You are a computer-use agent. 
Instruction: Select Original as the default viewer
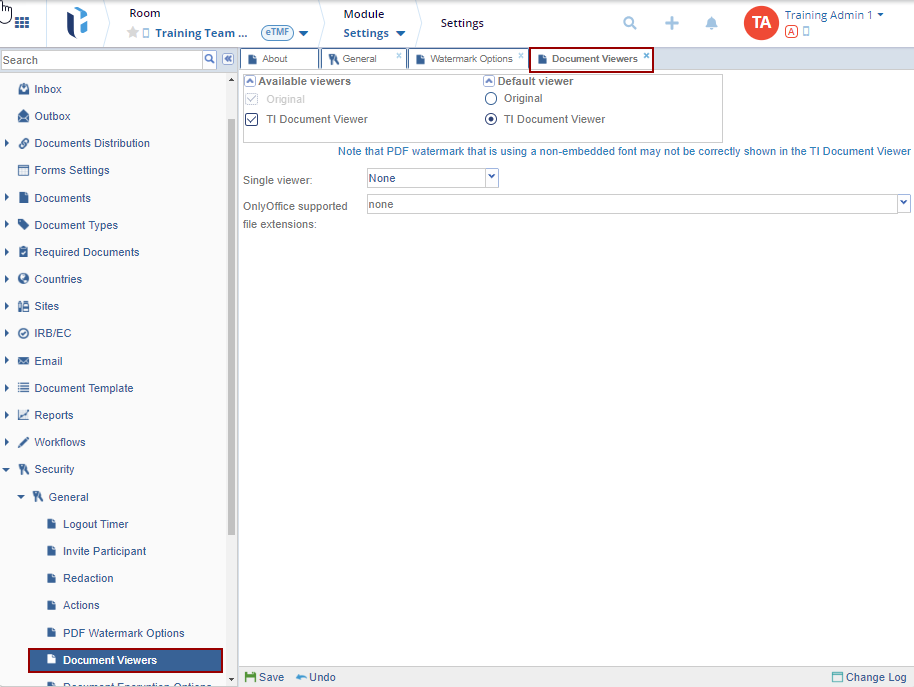coord(490,99)
